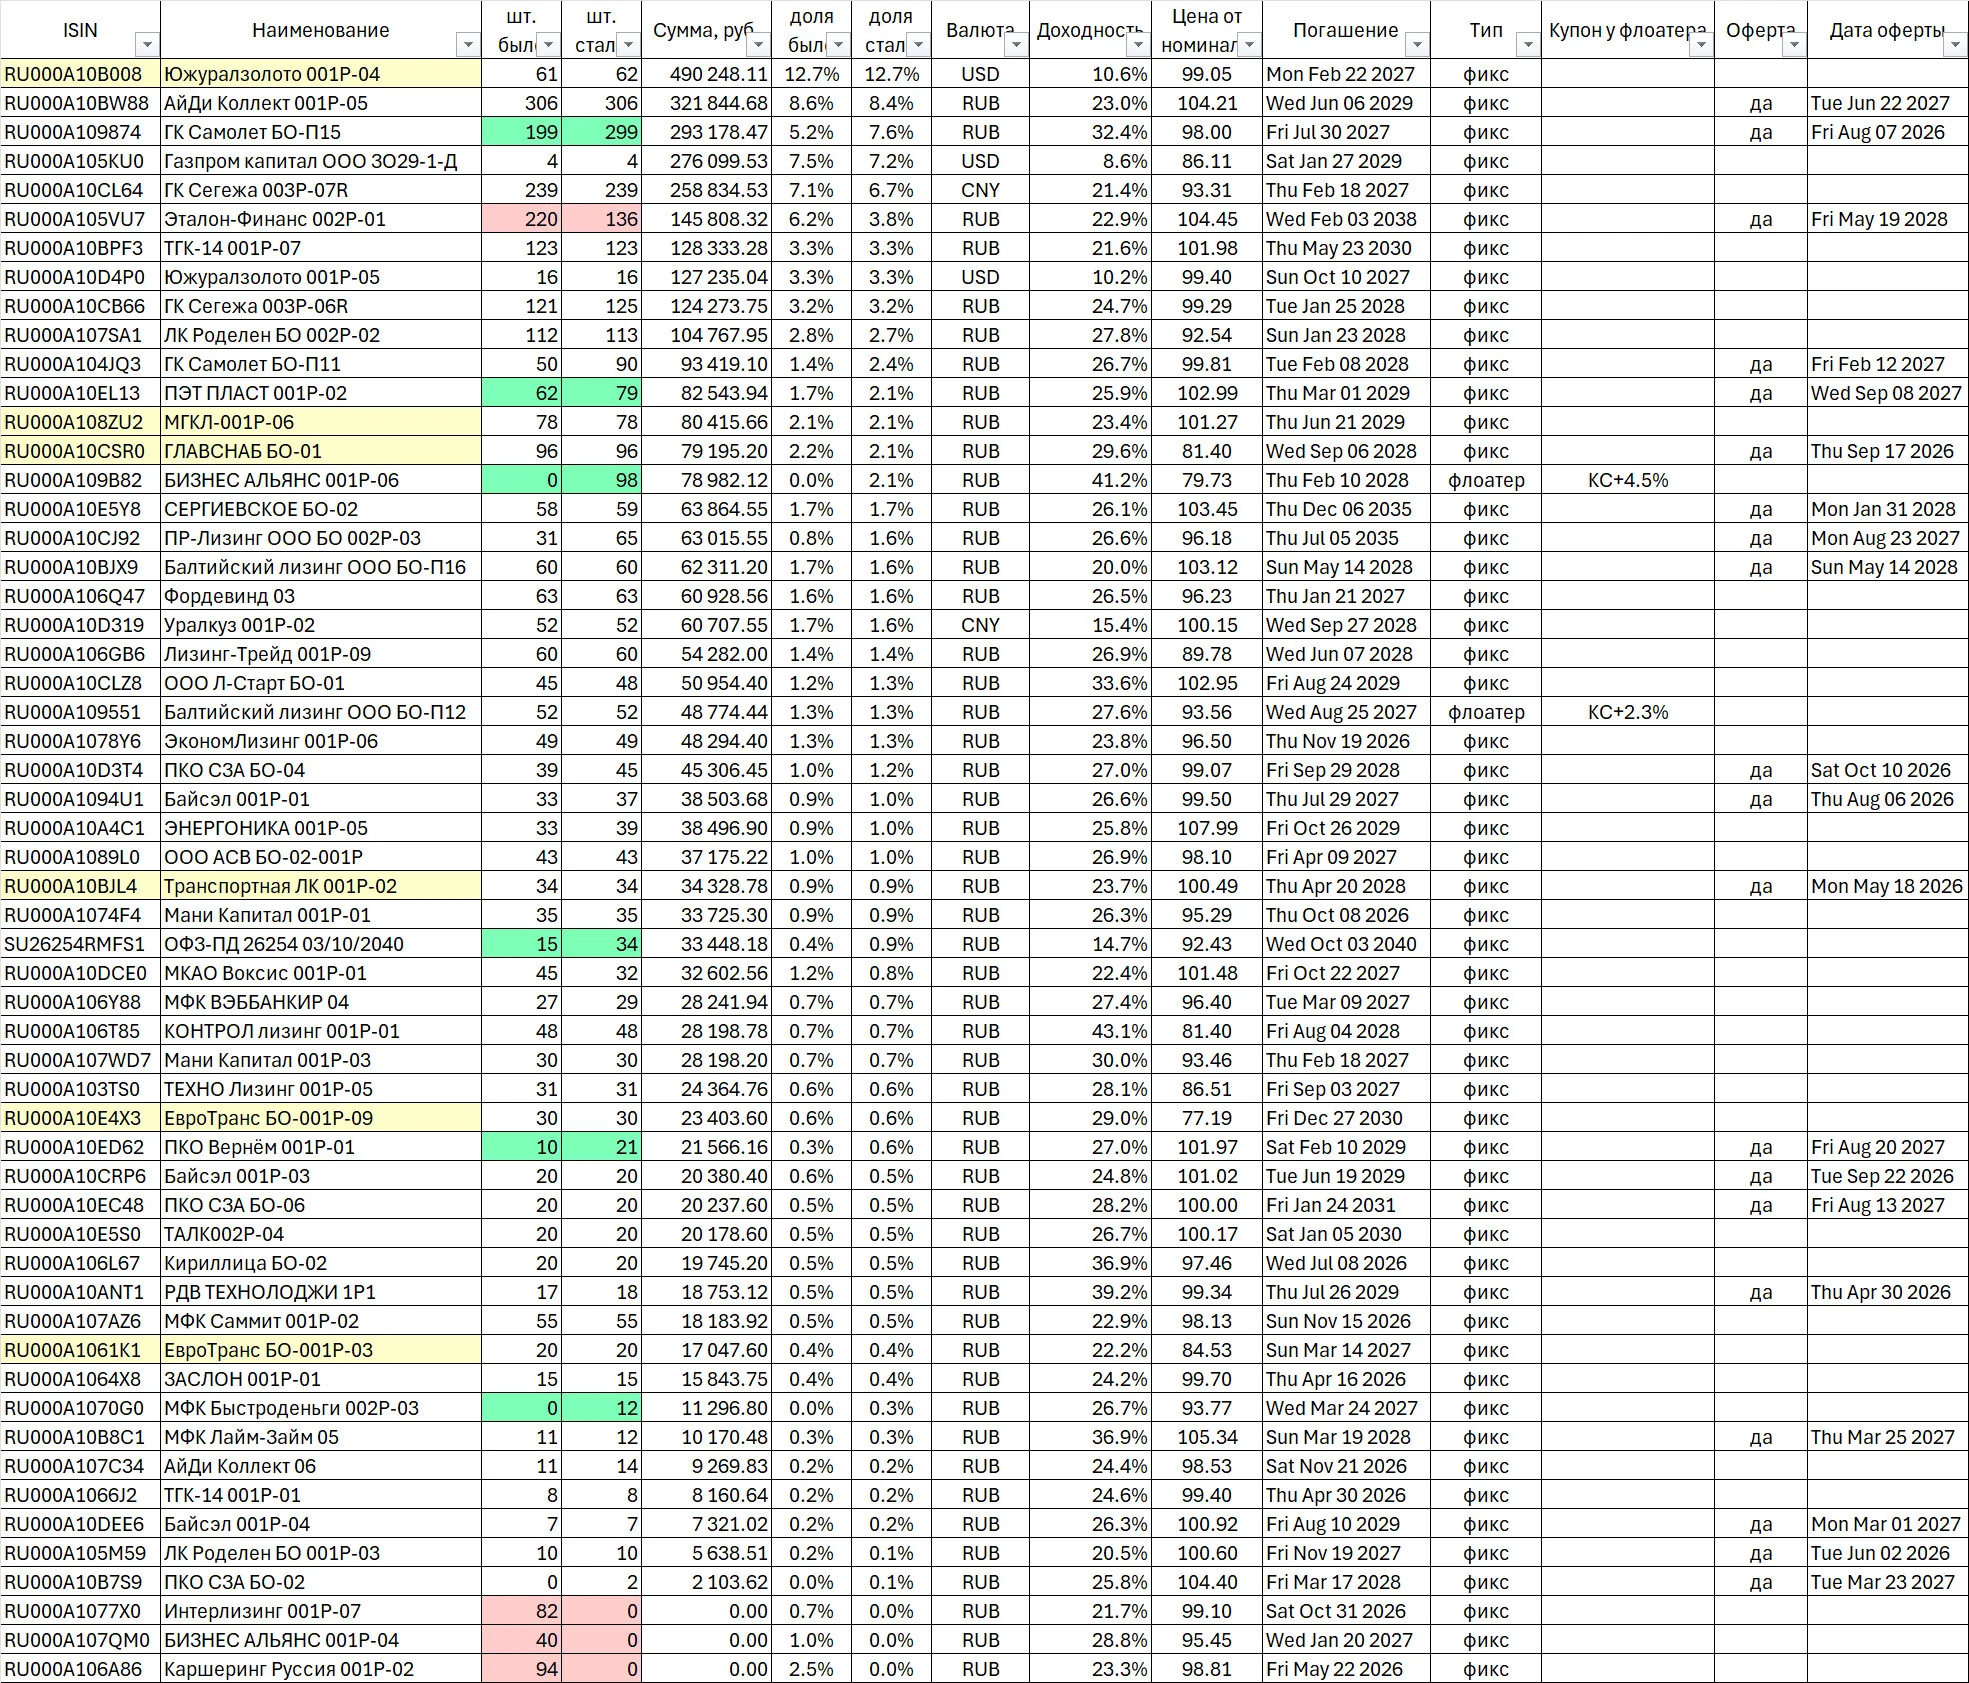Open the ISIN column filter dropdown
The image size is (1969, 1683).
point(147,45)
